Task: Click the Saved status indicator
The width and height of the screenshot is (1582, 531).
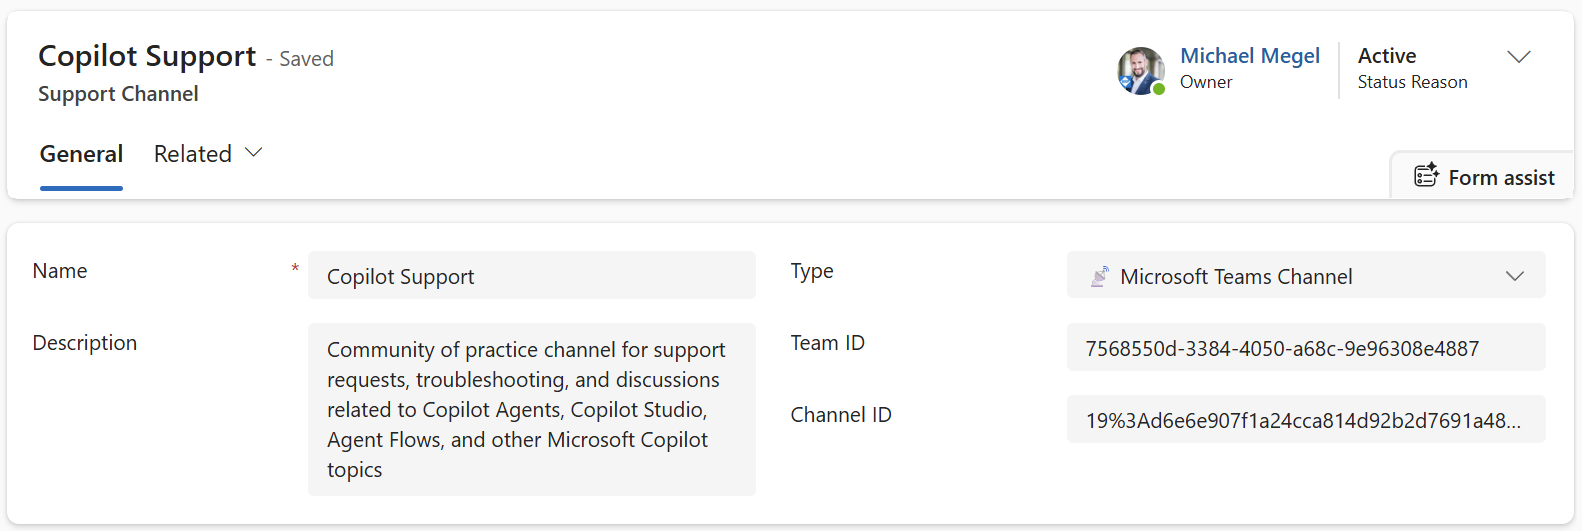Action: pyautogui.click(x=306, y=59)
